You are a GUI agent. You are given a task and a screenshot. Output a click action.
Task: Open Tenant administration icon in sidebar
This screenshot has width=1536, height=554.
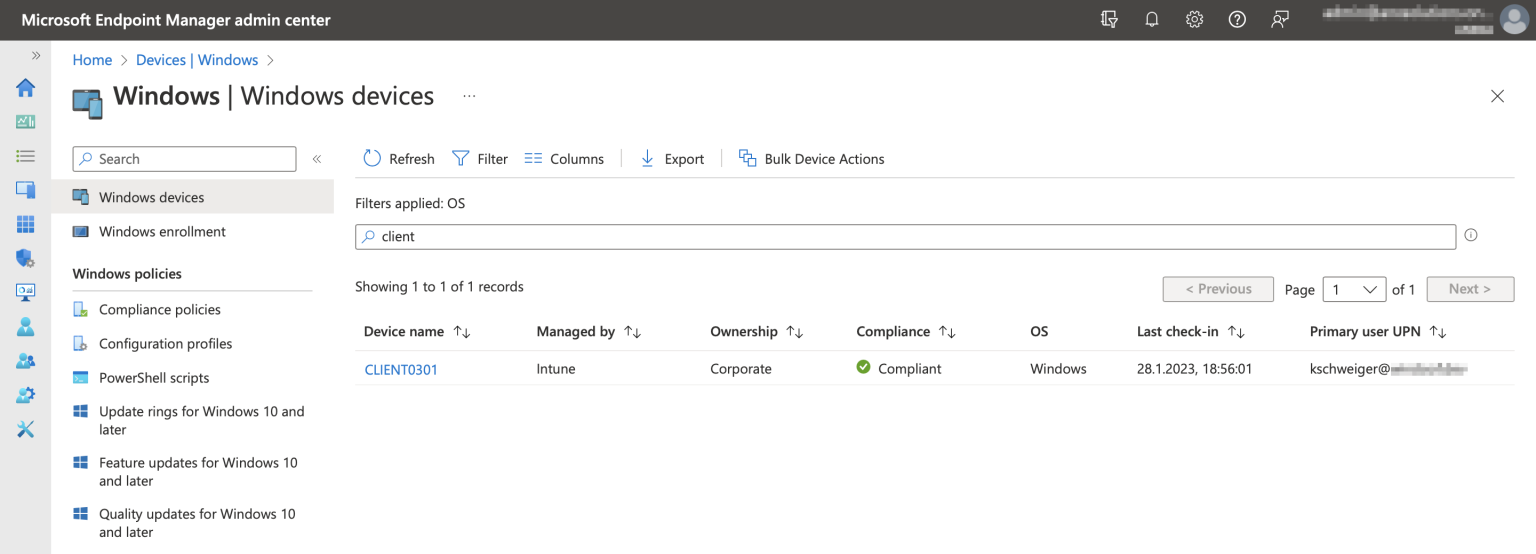pos(26,395)
